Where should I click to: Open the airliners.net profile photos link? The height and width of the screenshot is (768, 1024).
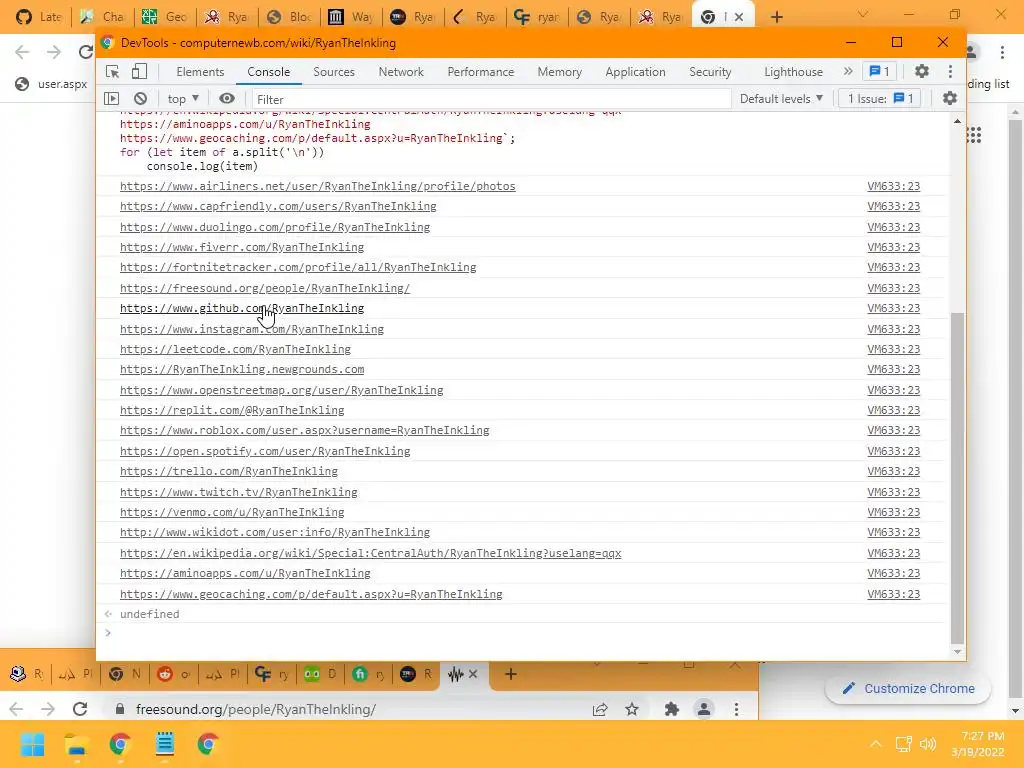click(317, 186)
